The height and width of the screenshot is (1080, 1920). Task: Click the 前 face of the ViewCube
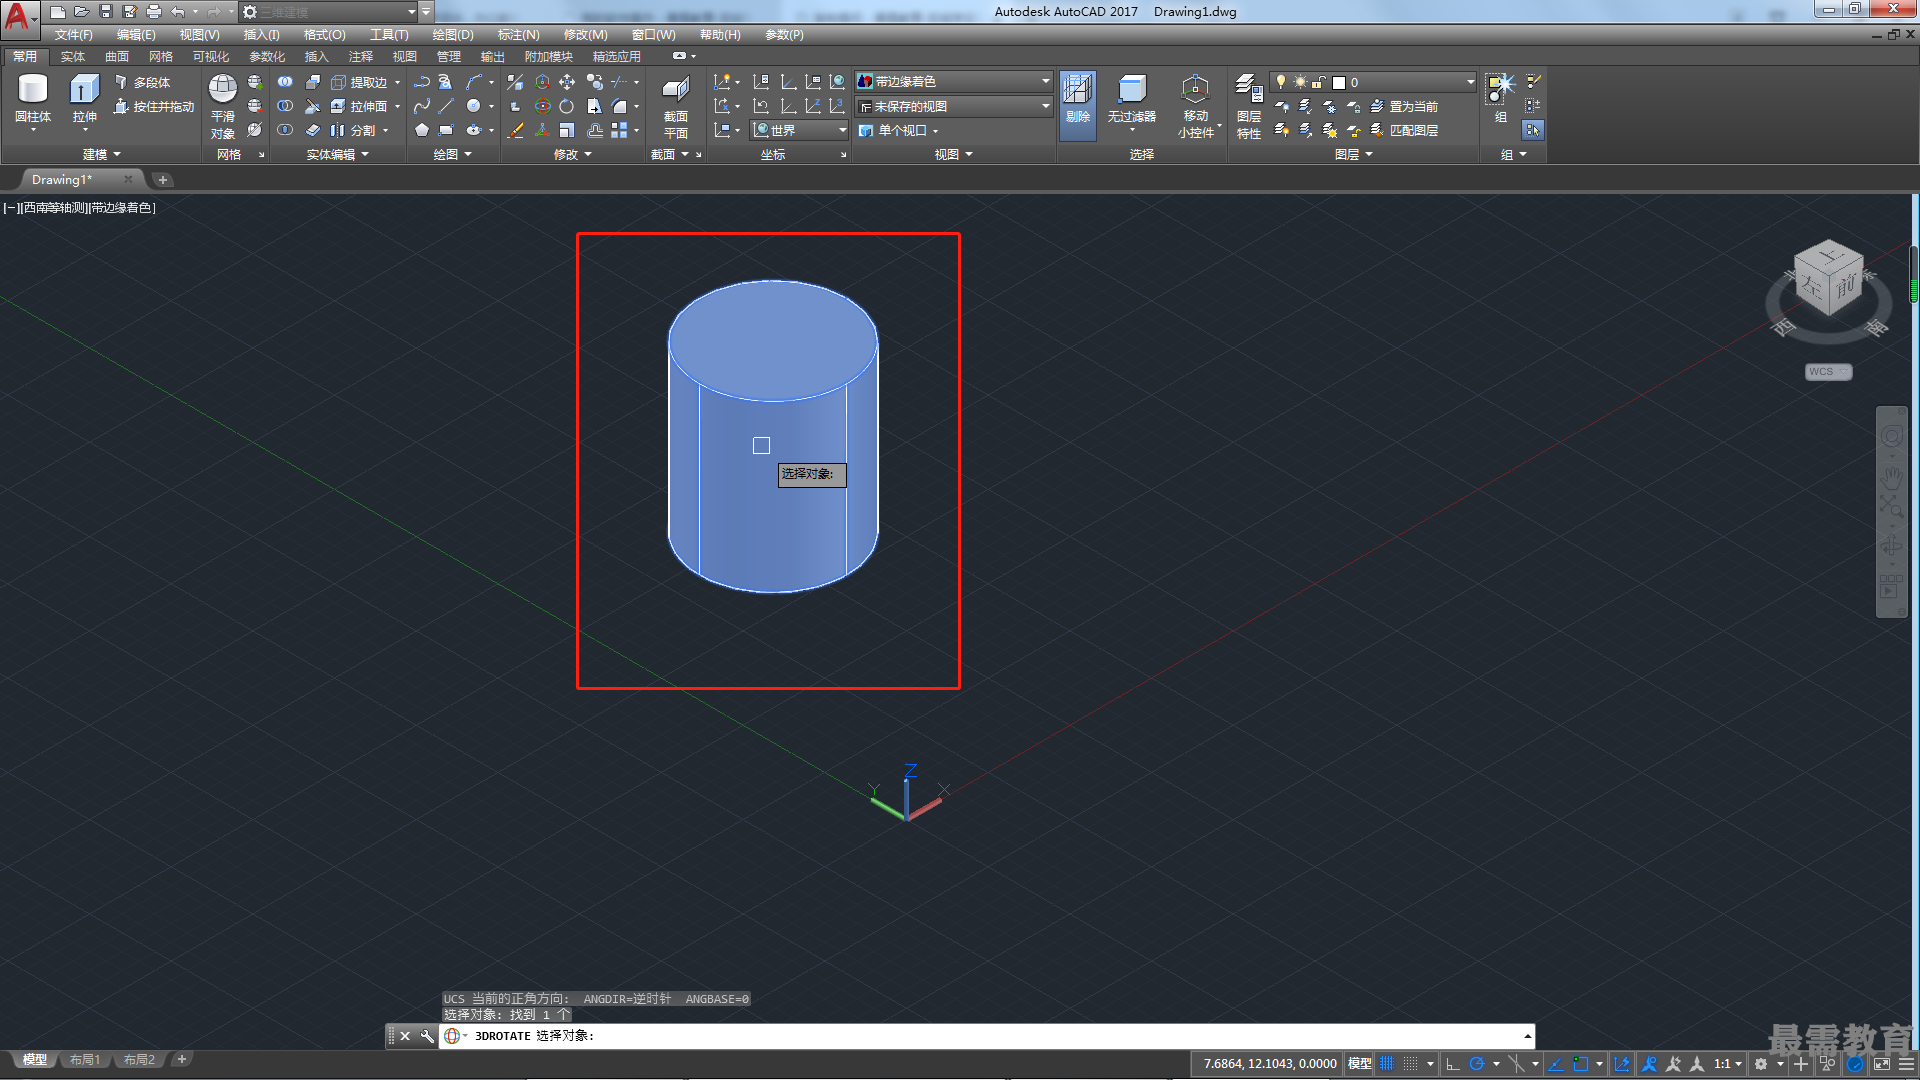(x=1846, y=286)
